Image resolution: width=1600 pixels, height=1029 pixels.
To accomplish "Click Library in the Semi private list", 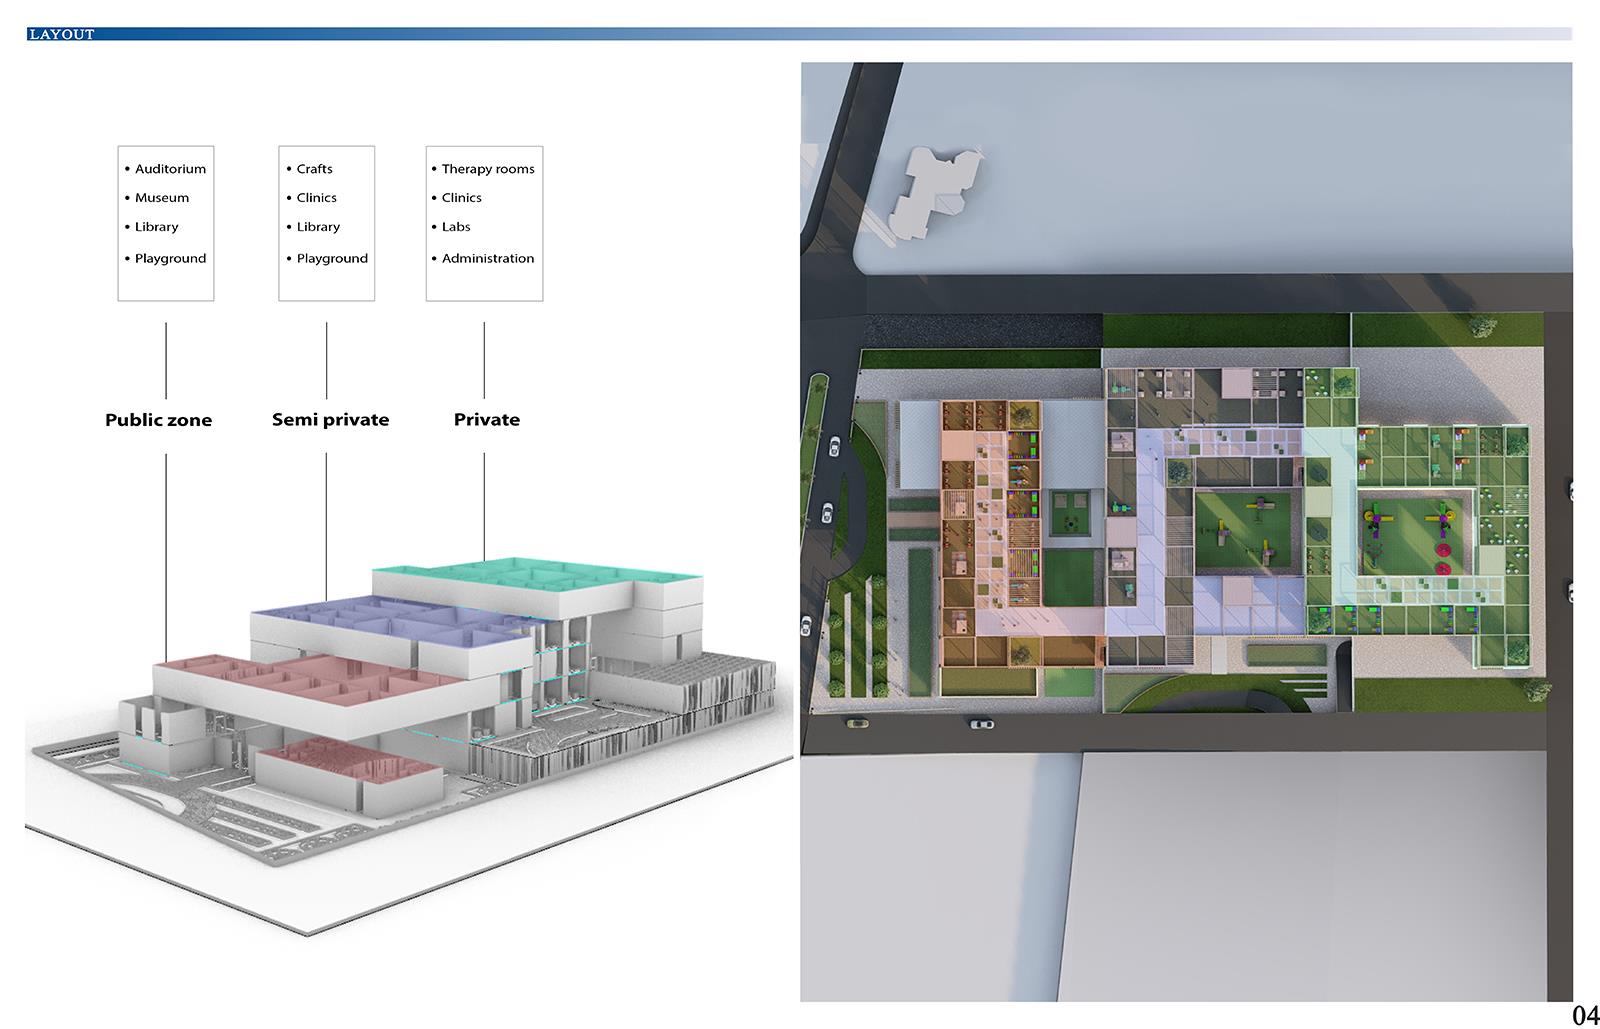I will coord(318,227).
